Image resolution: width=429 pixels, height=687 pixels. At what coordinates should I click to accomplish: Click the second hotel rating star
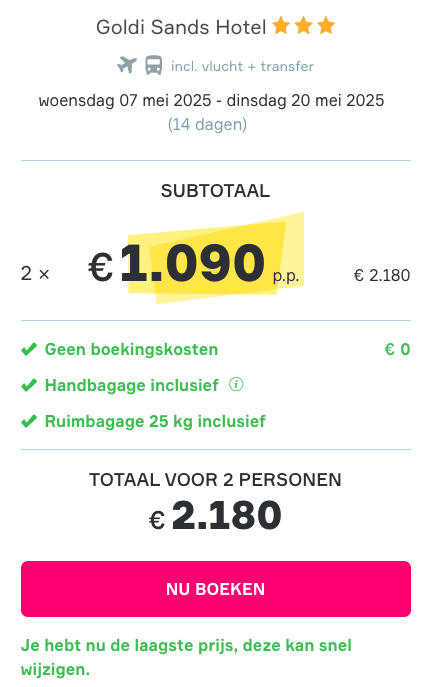[304, 26]
